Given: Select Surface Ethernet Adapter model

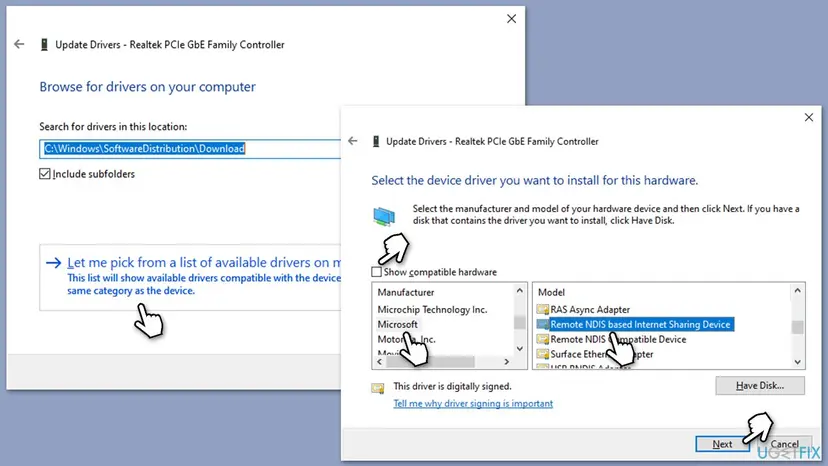Looking at the screenshot, I should tap(601, 354).
